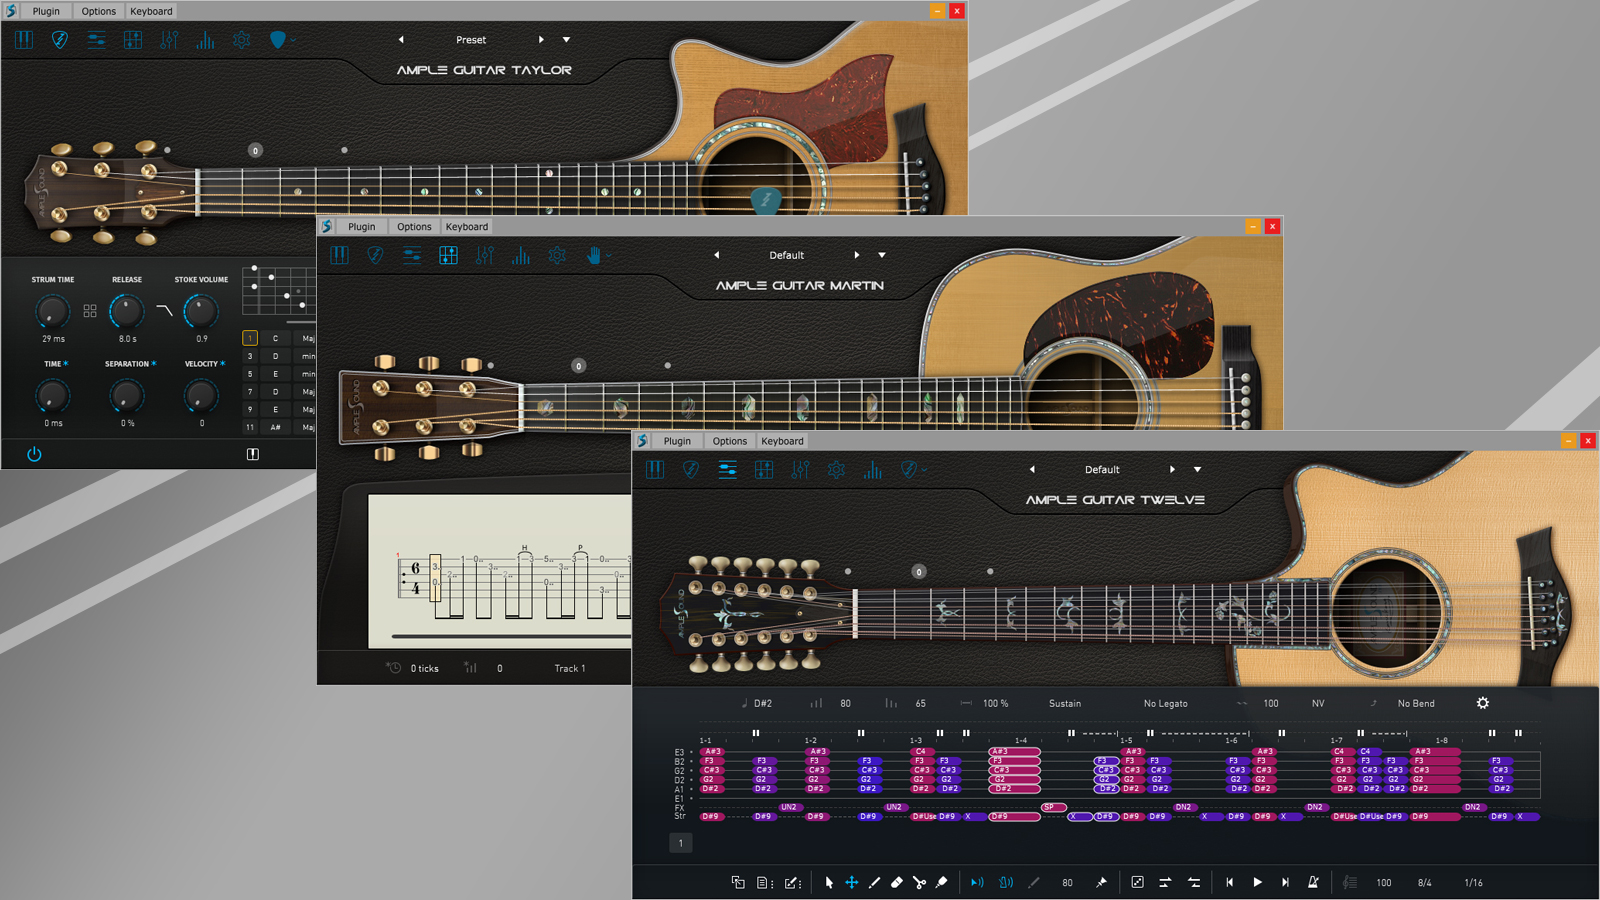Viewport: 1600px width, 900px height.
Task: Select chord slot 1 in Taylor chord list
Action: coord(250,338)
